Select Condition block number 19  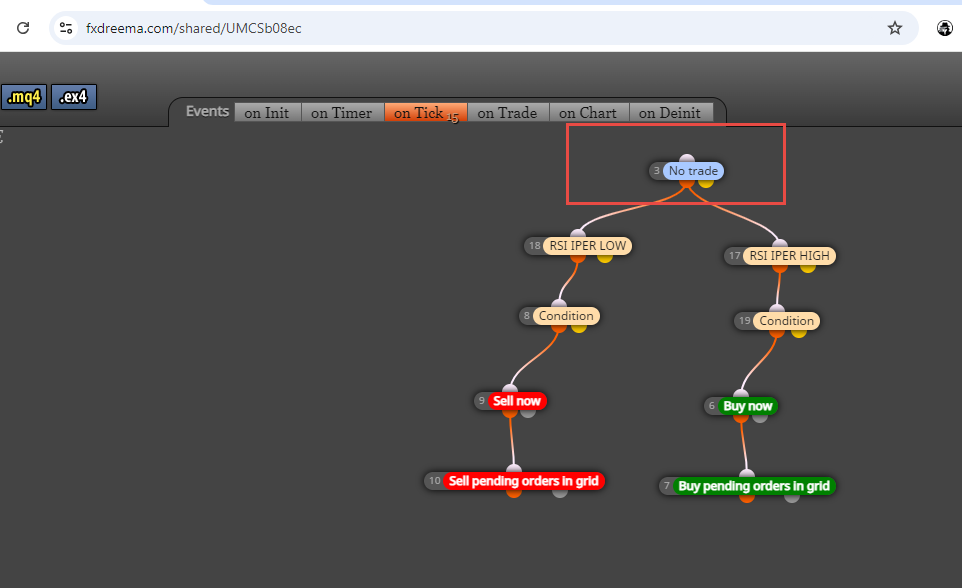click(787, 320)
